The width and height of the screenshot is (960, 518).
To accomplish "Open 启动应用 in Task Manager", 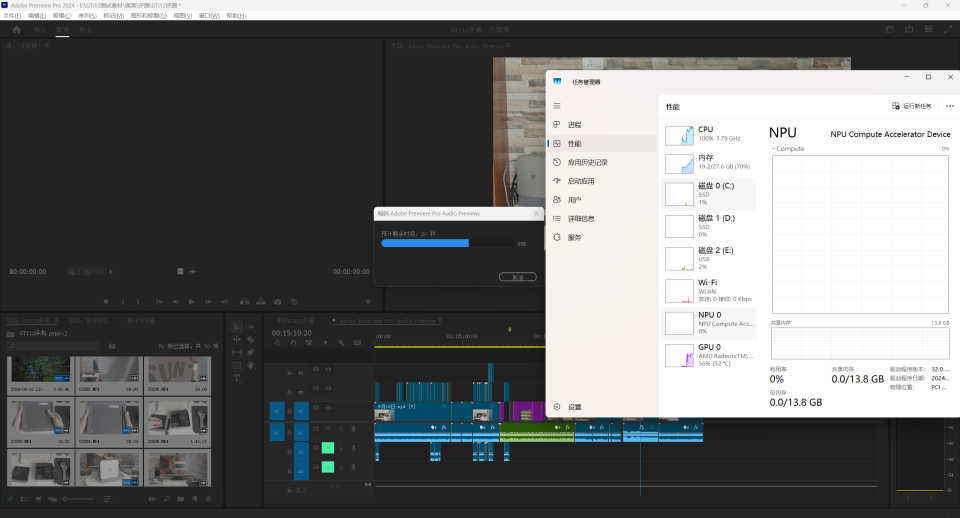I will [602, 181].
